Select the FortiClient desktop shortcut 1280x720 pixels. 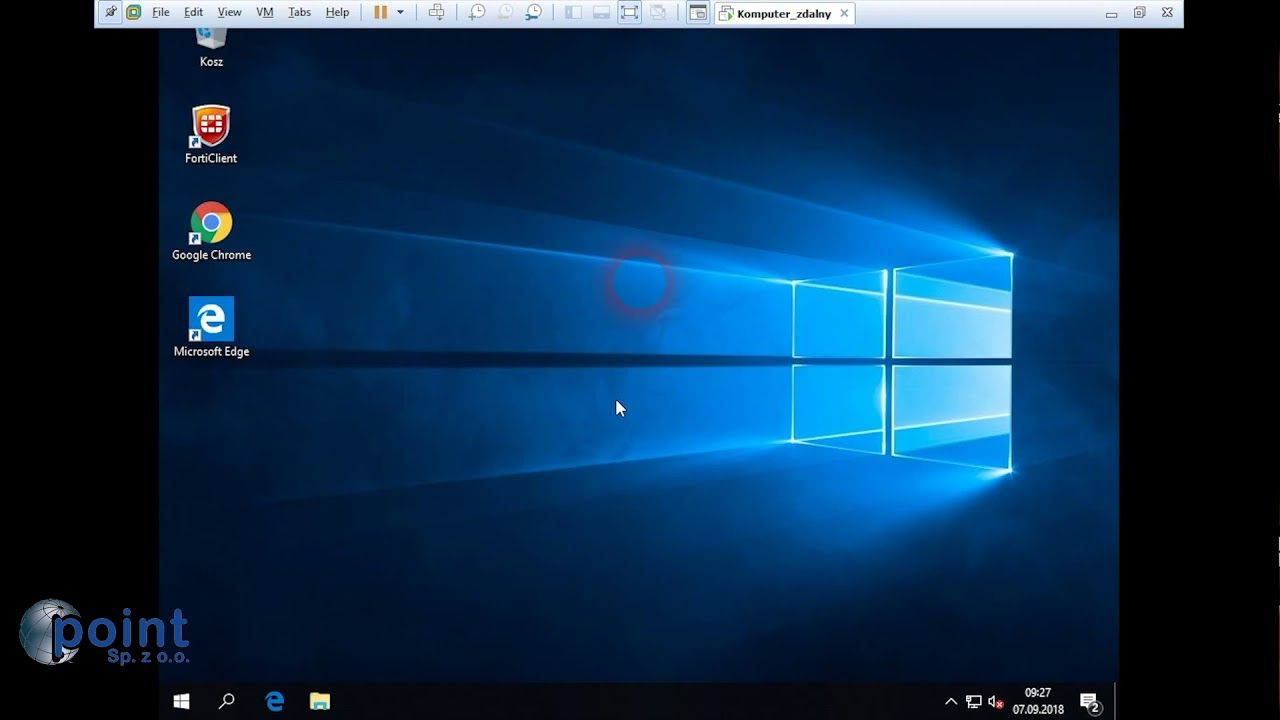[211, 135]
